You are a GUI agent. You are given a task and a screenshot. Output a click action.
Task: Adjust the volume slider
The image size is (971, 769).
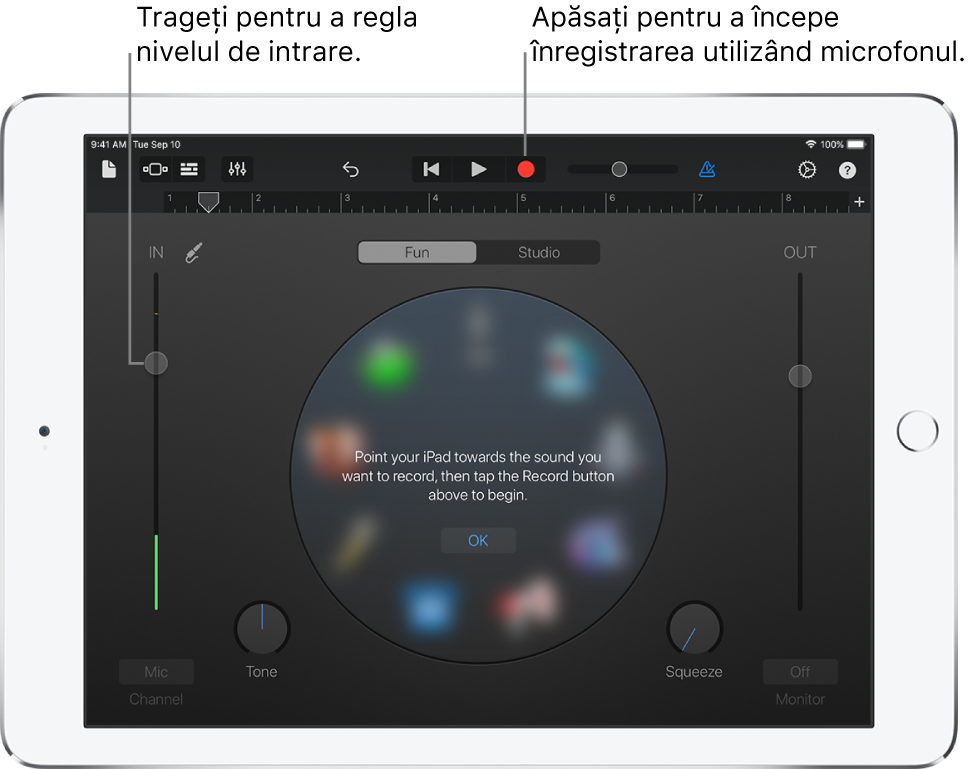click(619, 169)
